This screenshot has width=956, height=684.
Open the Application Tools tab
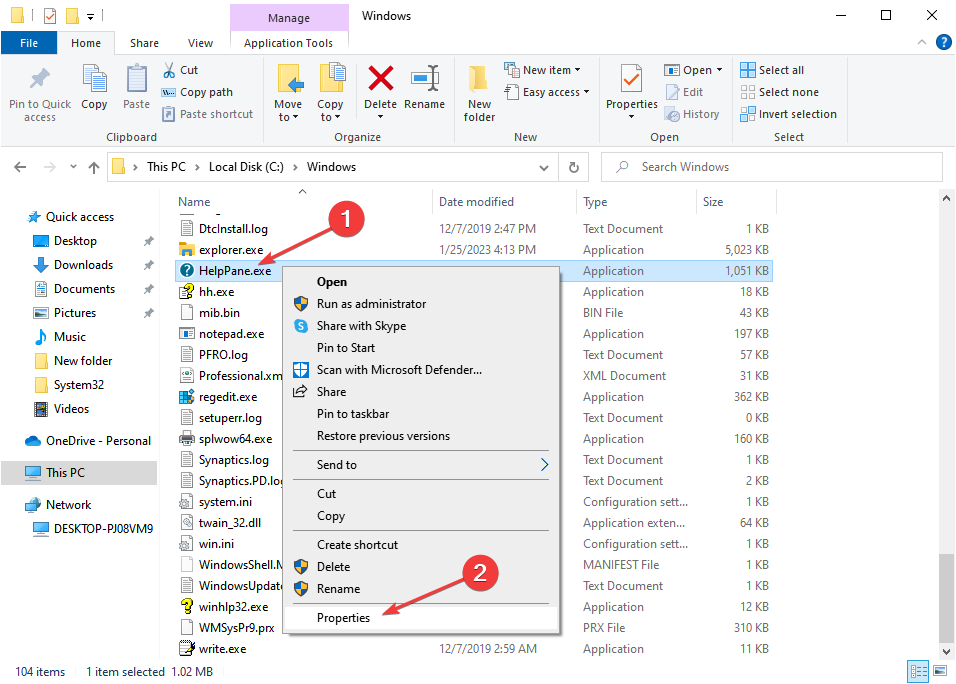point(288,43)
